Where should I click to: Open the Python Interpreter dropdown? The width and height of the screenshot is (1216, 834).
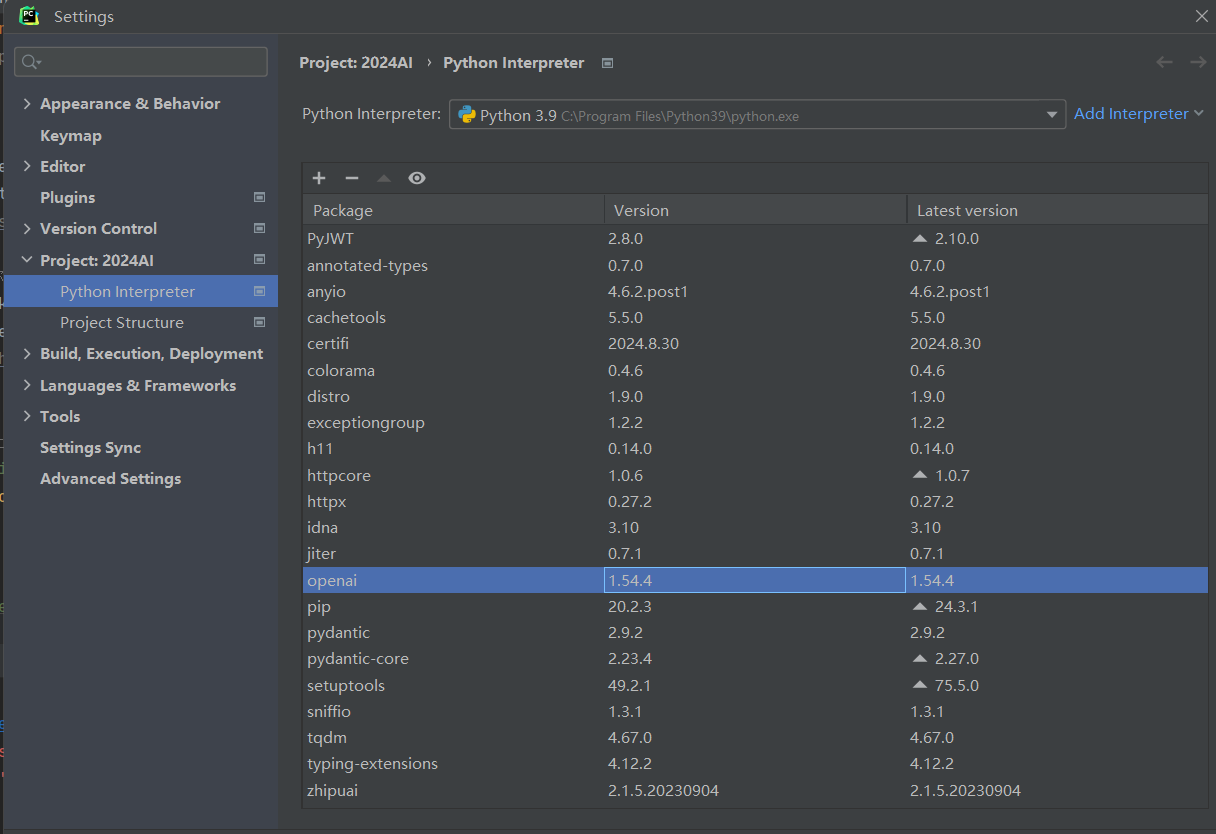click(1051, 115)
